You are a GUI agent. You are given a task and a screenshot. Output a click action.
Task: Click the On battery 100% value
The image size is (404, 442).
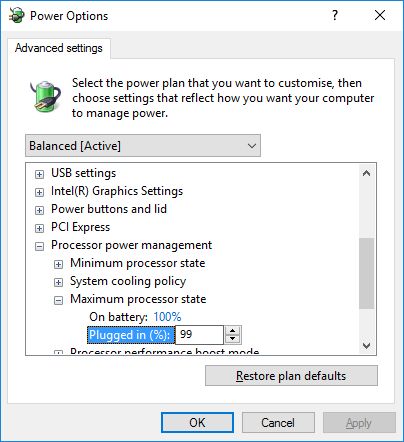(167, 317)
